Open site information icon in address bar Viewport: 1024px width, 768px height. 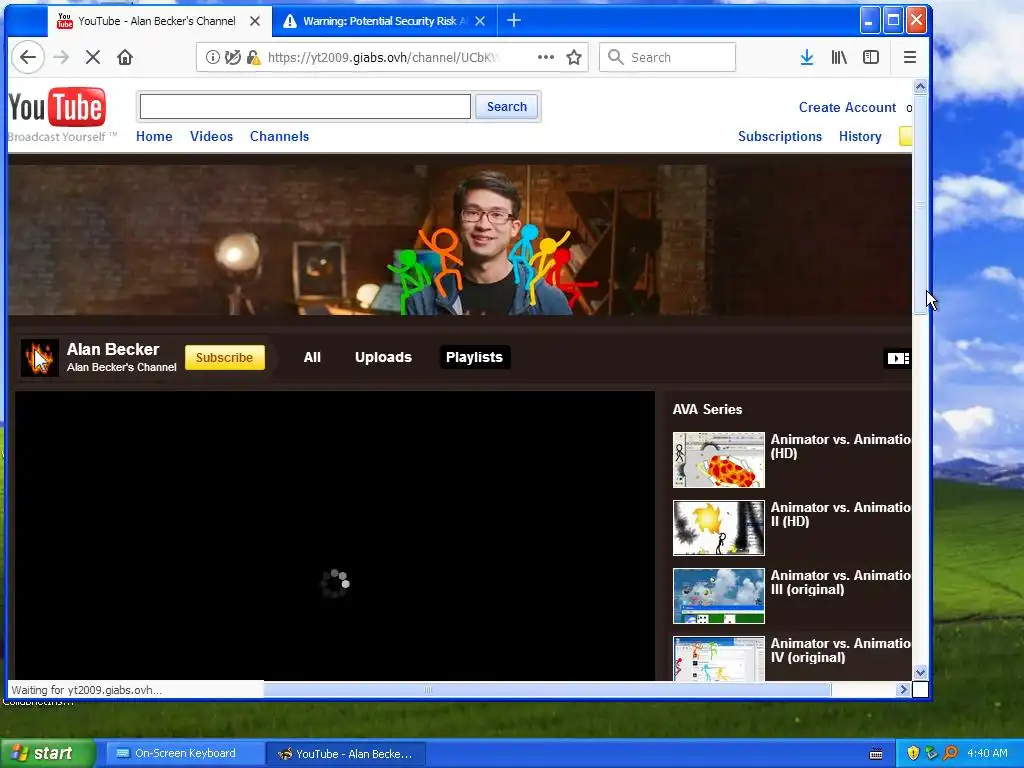coord(213,57)
